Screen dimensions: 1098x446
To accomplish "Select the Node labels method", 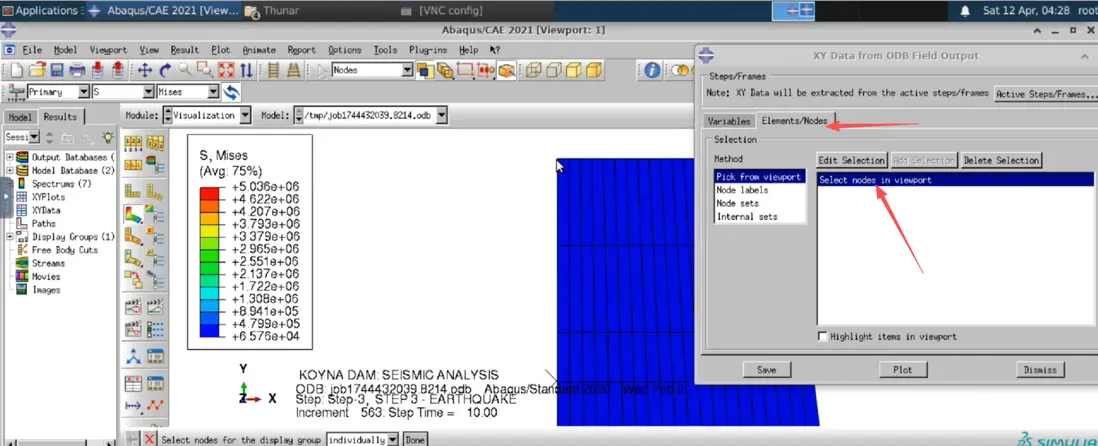I will click(759, 190).
